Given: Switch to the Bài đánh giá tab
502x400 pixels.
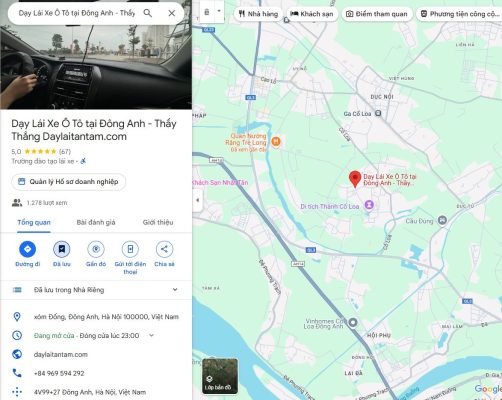Looking at the screenshot, I should (96, 222).
